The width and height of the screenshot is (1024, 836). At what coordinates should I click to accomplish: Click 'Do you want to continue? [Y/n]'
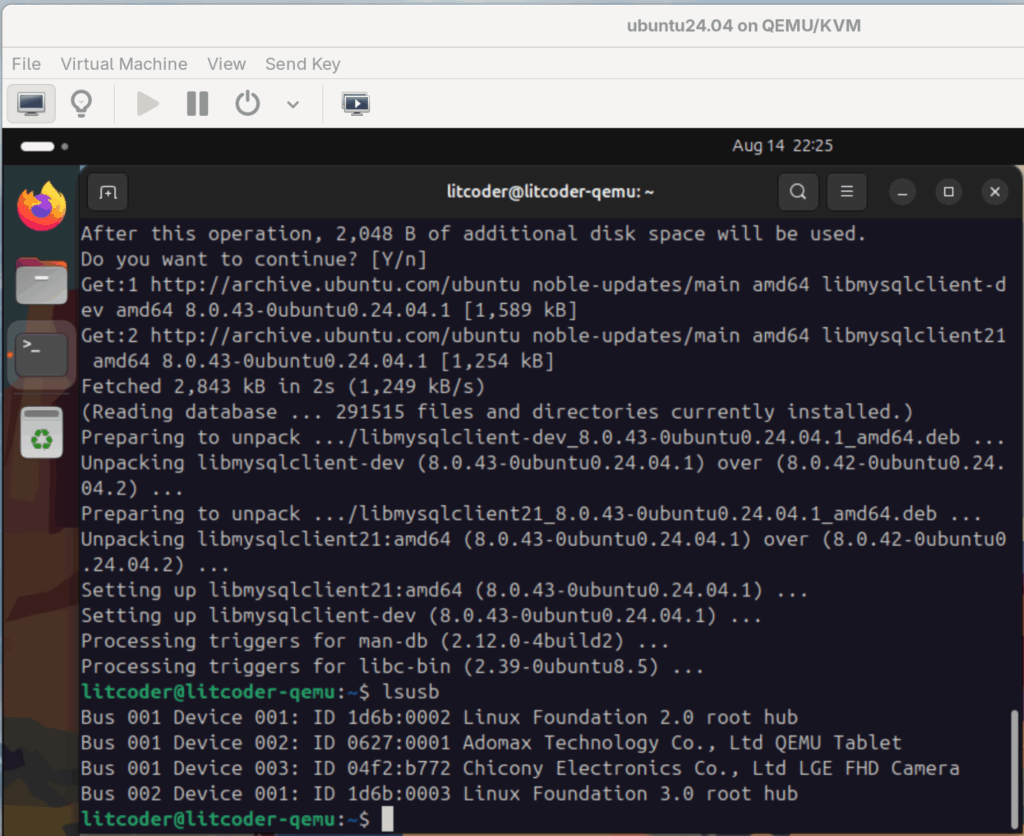coord(254,259)
